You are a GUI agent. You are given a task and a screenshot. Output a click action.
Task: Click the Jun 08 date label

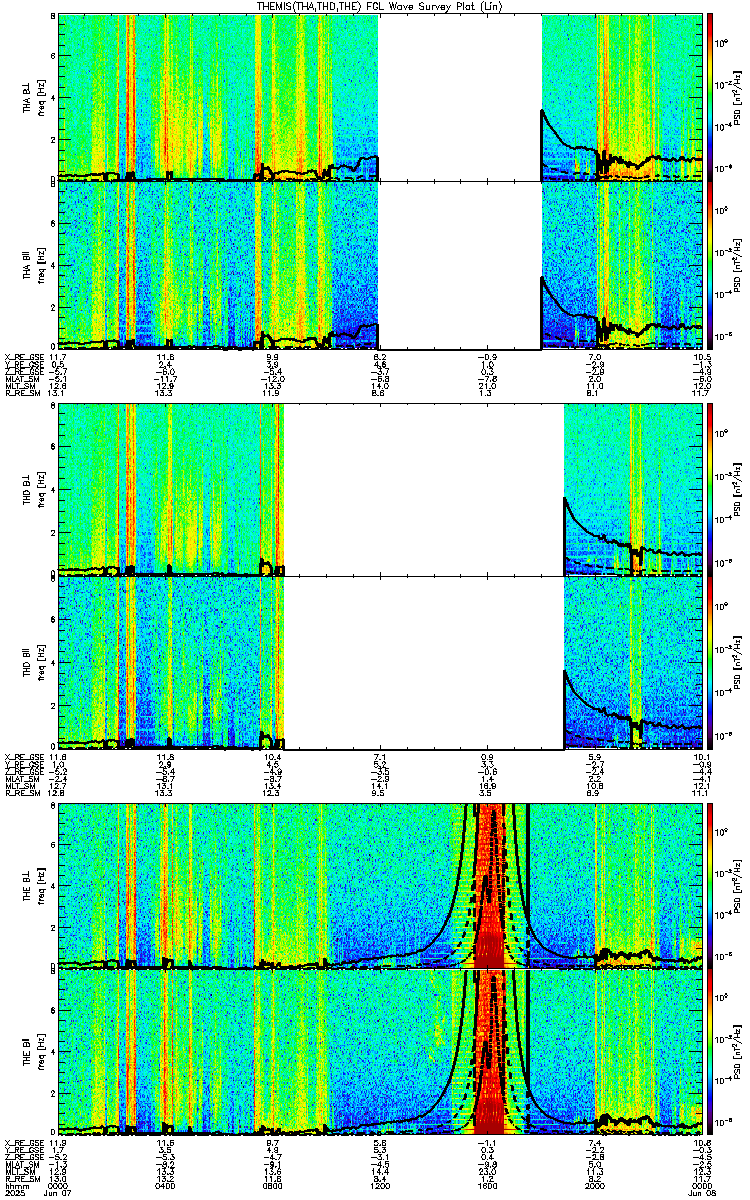(x=701, y=1194)
